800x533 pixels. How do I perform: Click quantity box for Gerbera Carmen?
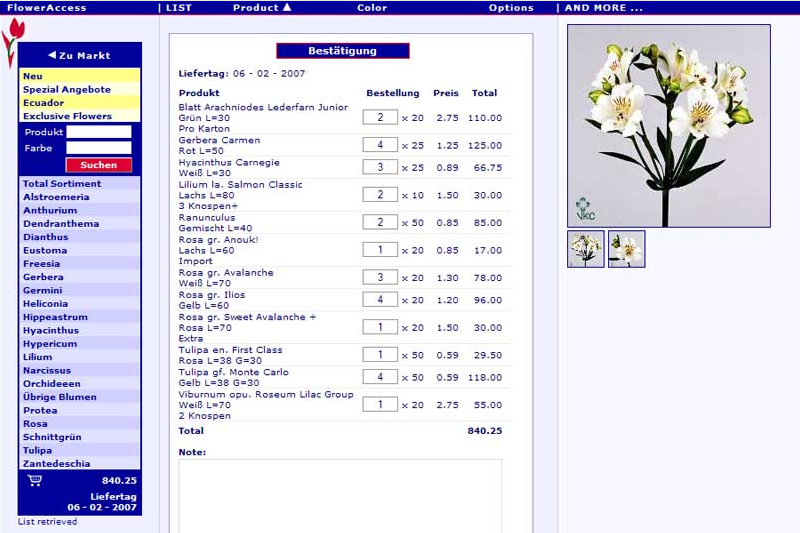point(380,145)
